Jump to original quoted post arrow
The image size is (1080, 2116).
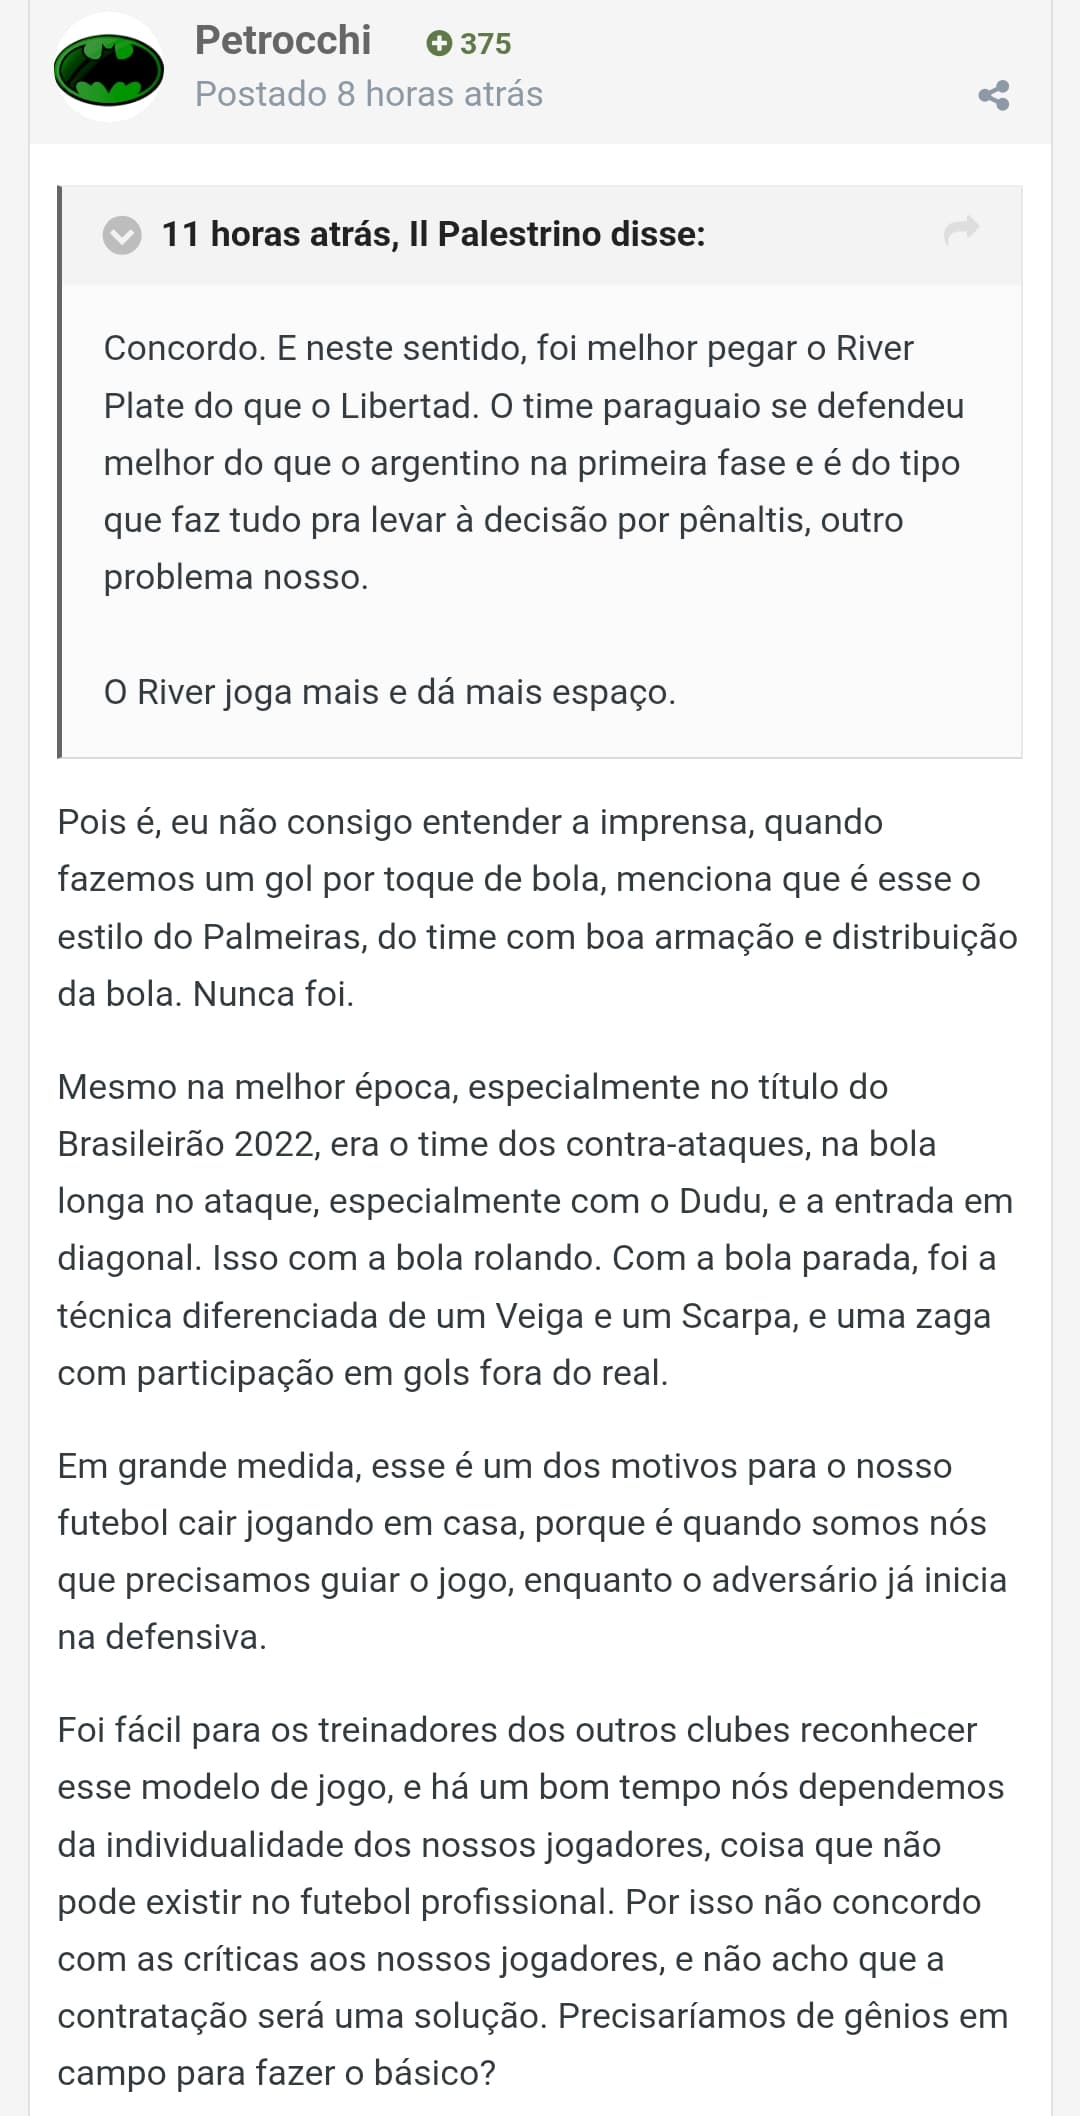click(961, 231)
